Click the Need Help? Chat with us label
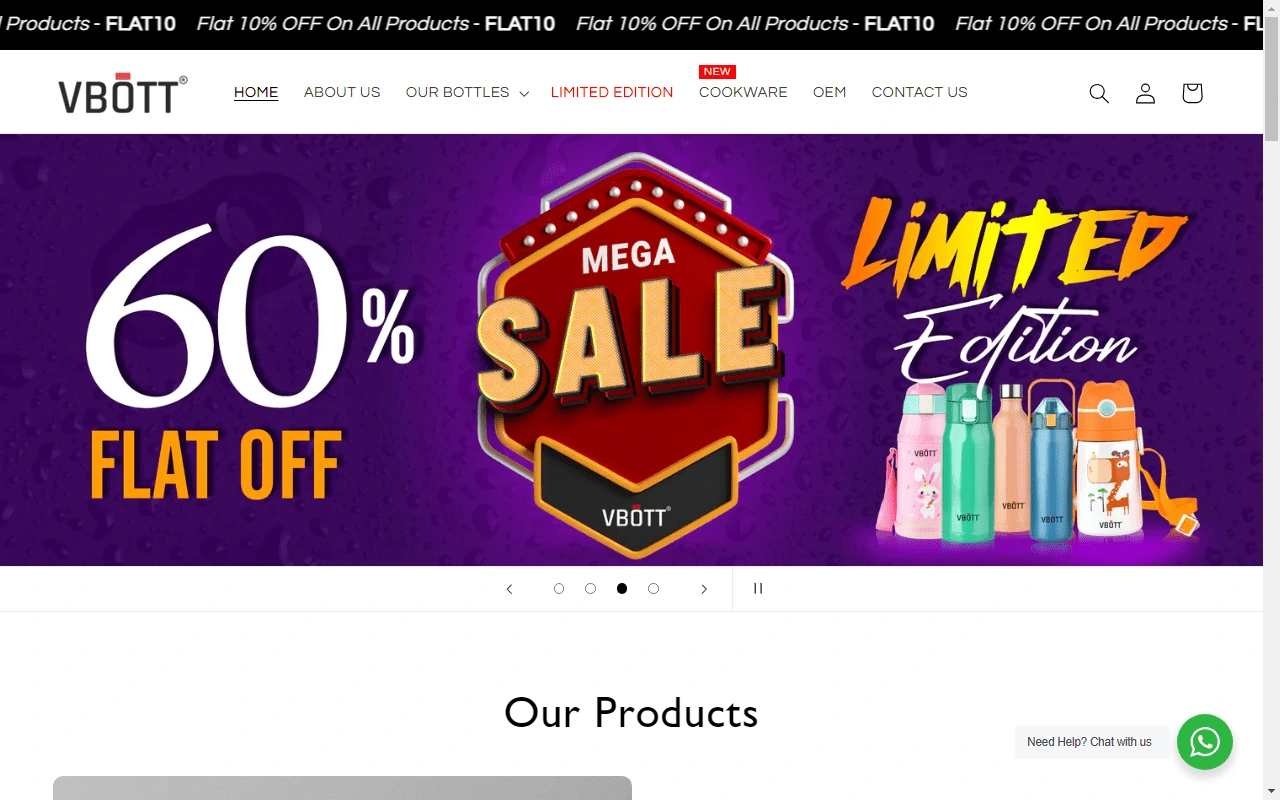The image size is (1280, 800). pos(1089,742)
